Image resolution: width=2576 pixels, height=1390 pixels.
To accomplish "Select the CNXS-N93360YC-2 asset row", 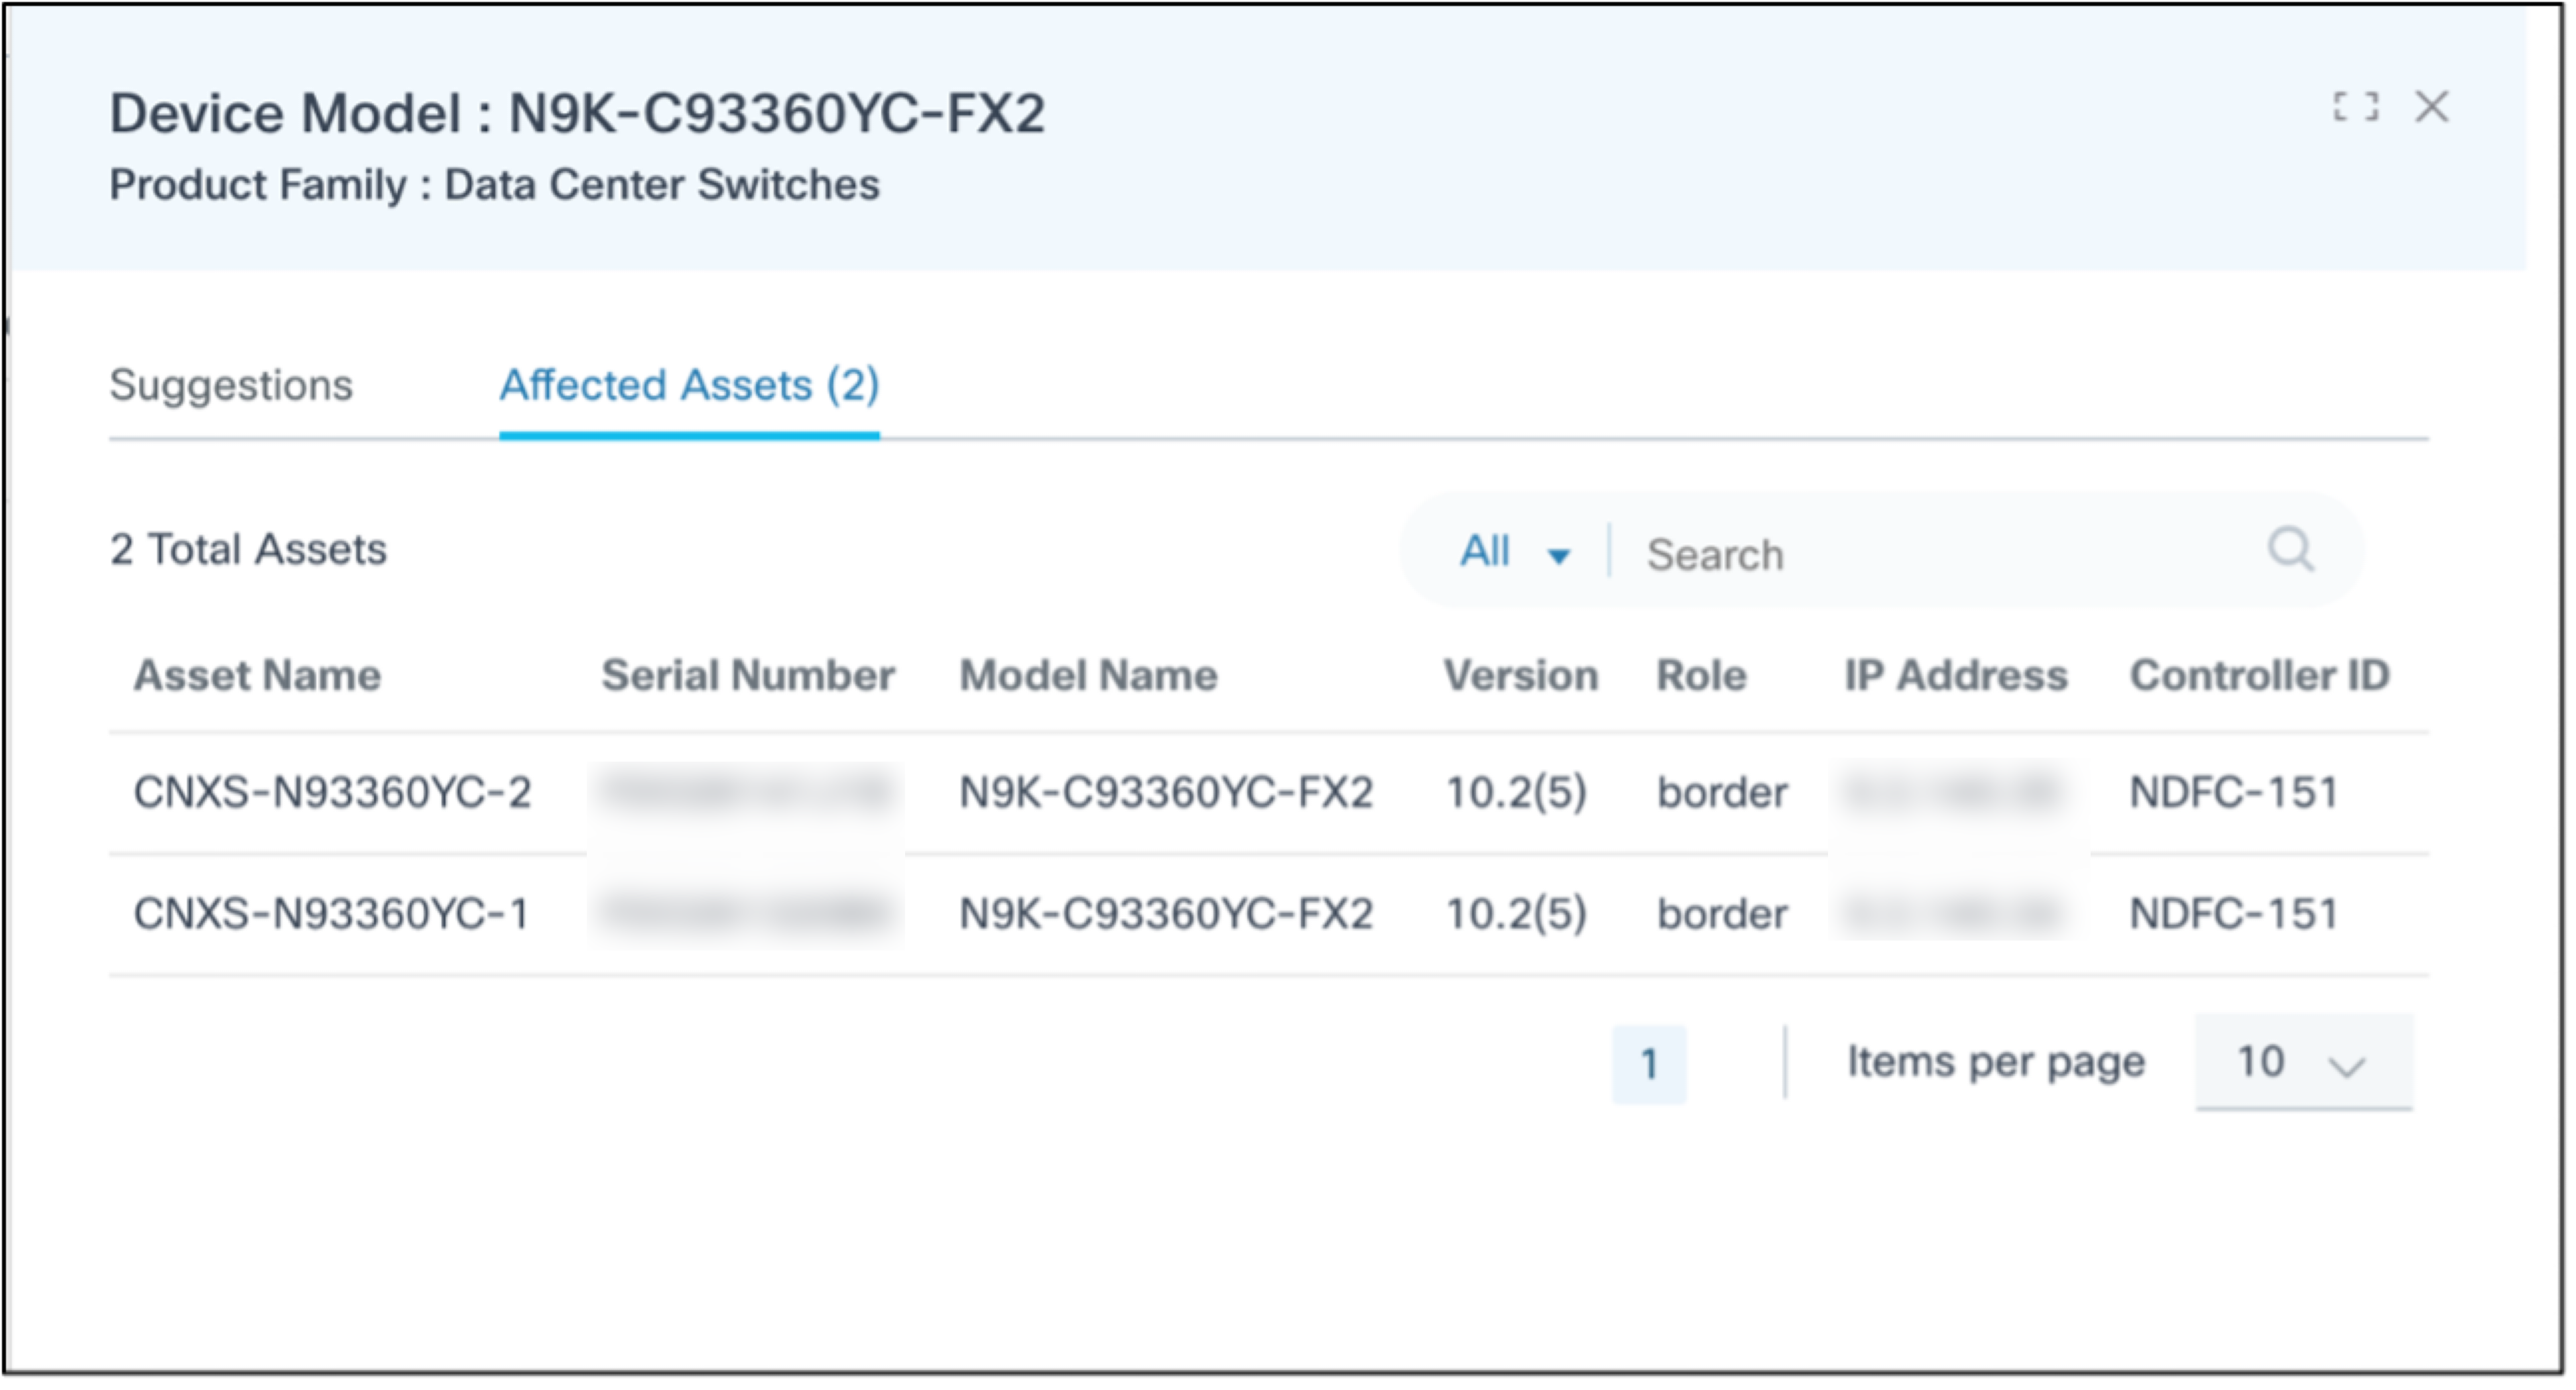I will (x=332, y=793).
